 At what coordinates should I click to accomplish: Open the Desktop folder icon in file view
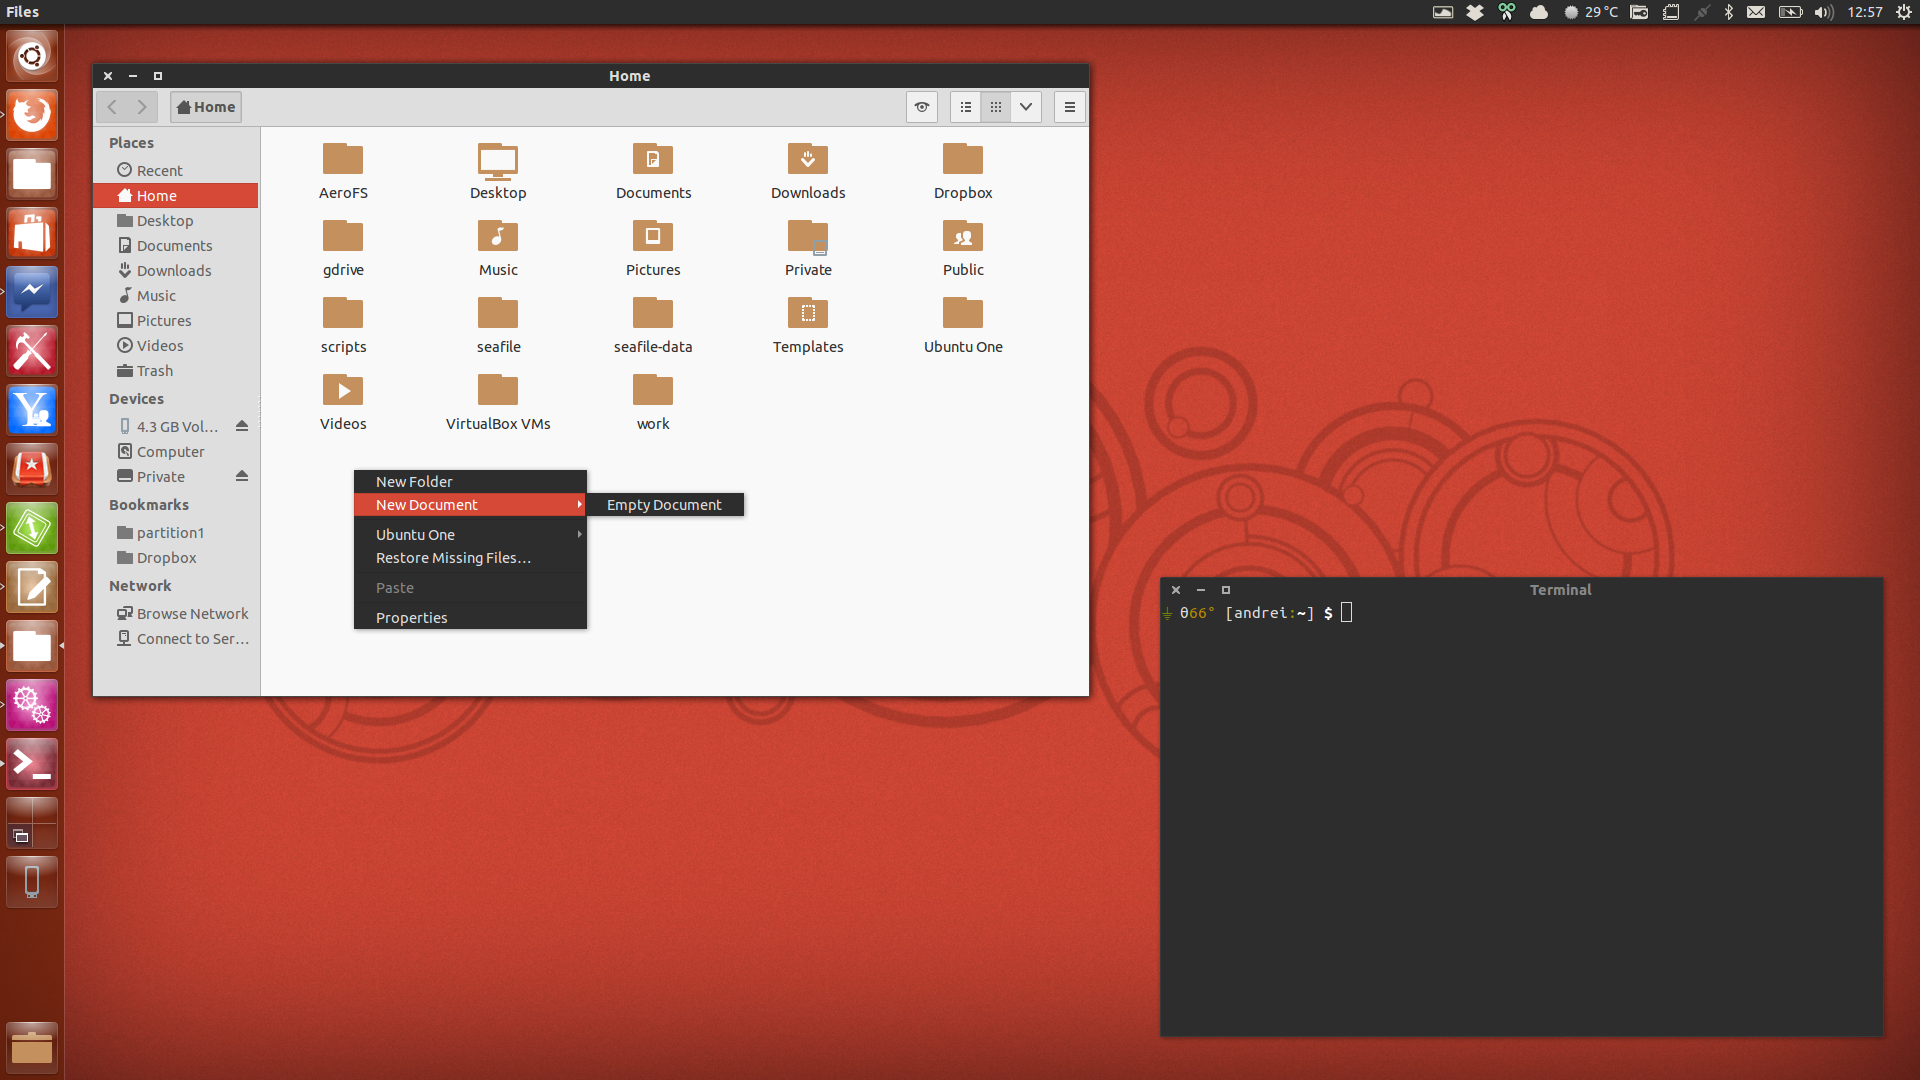pyautogui.click(x=498, y=160)
